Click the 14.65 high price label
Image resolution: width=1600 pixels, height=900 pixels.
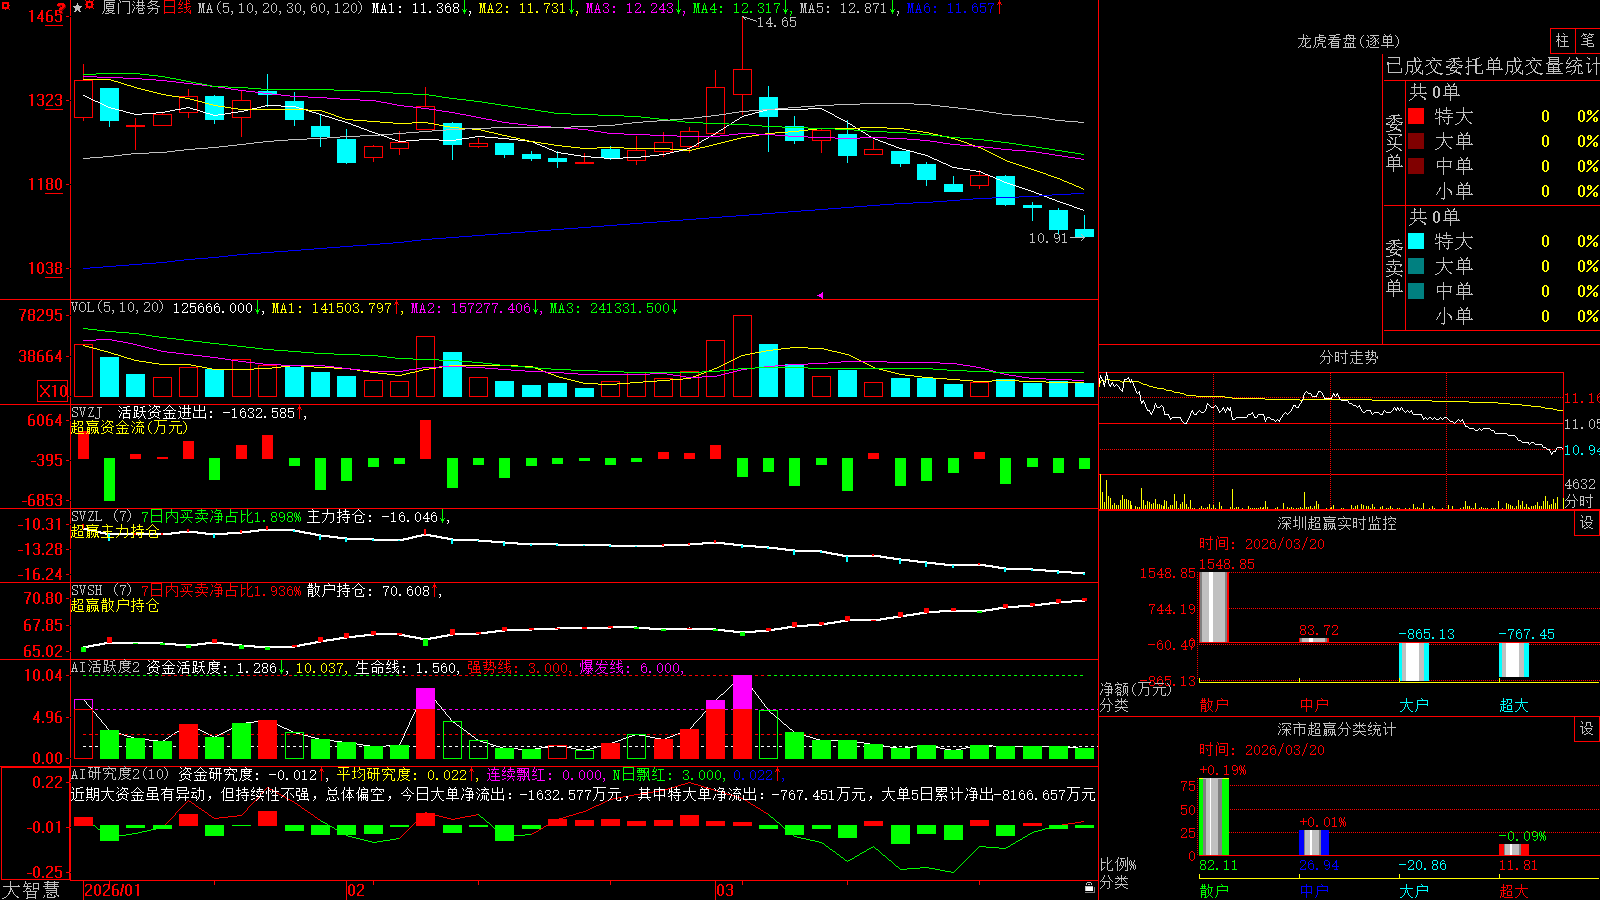(776, 22)
